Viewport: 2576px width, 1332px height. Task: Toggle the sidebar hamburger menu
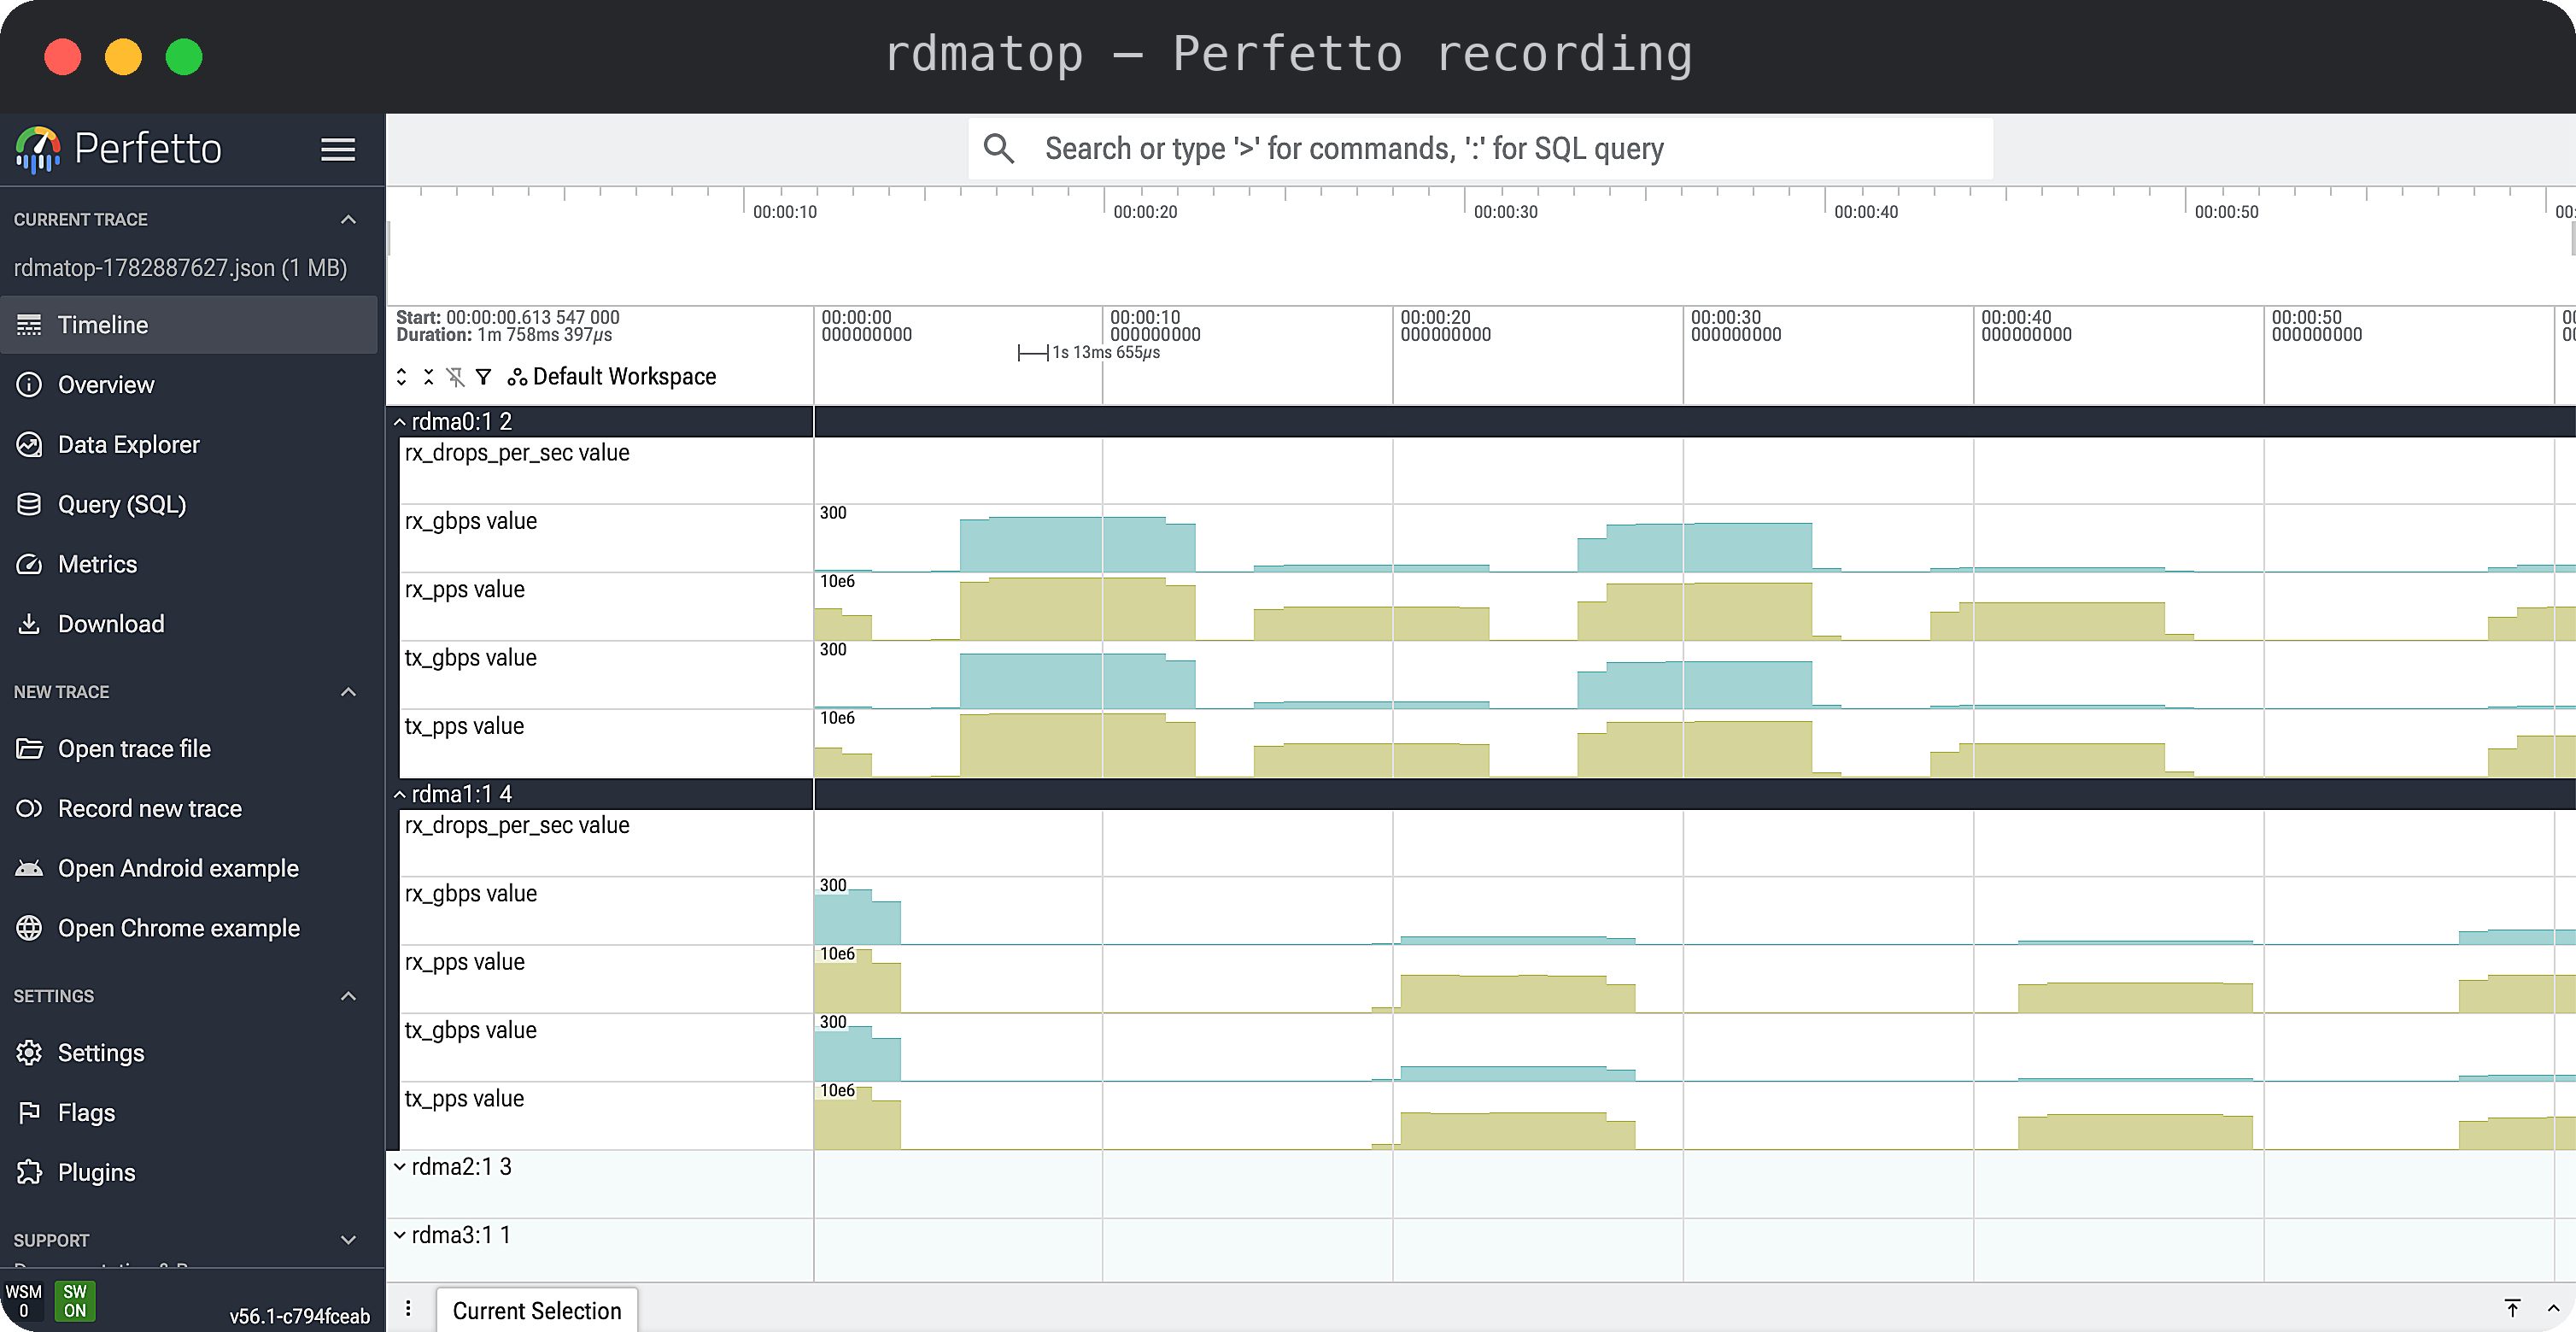(x=338, y=149)
